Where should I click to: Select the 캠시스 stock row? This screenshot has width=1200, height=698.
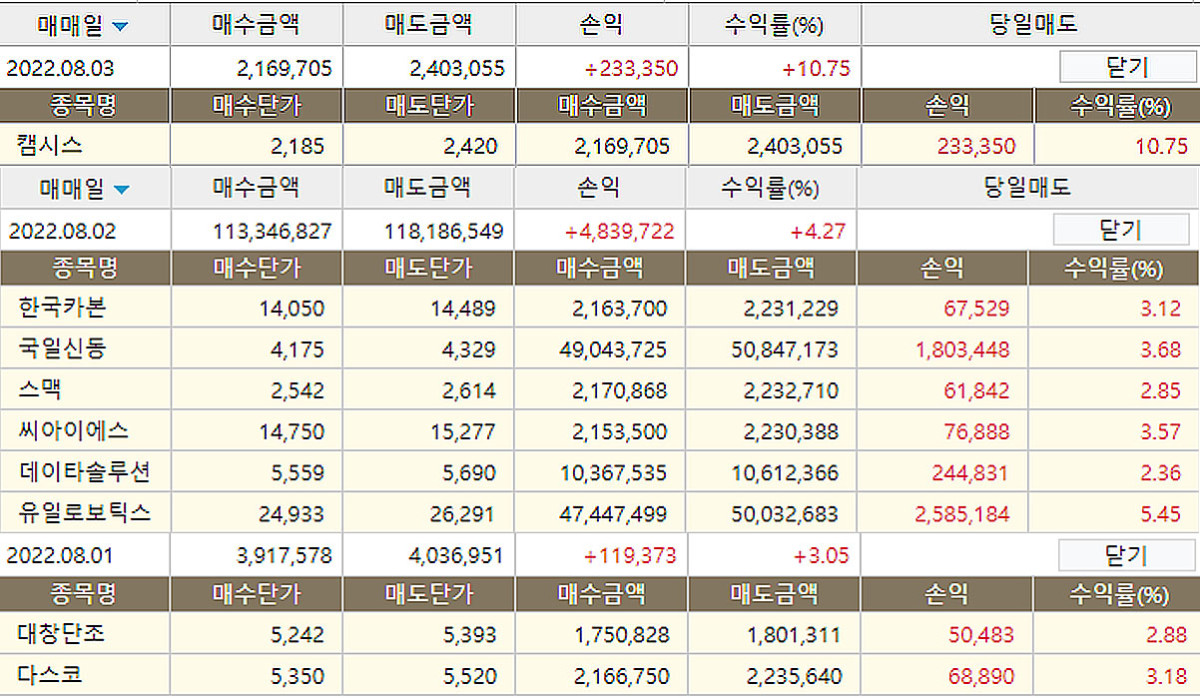coord(50,146)
